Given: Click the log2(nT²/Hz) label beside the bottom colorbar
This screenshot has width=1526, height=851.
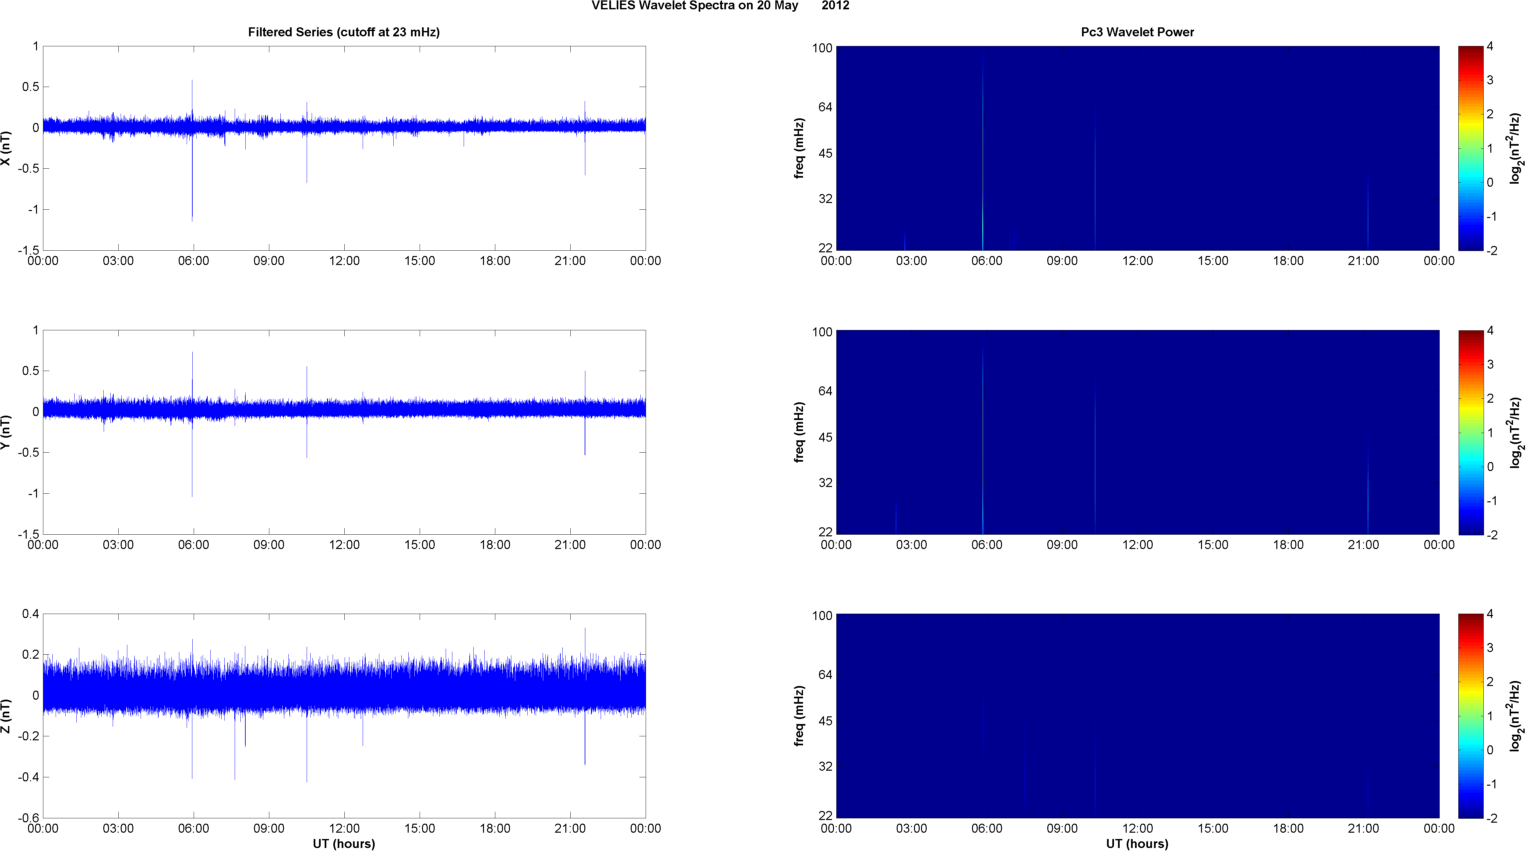Looking at the screenshot, I should [1516, 716].
